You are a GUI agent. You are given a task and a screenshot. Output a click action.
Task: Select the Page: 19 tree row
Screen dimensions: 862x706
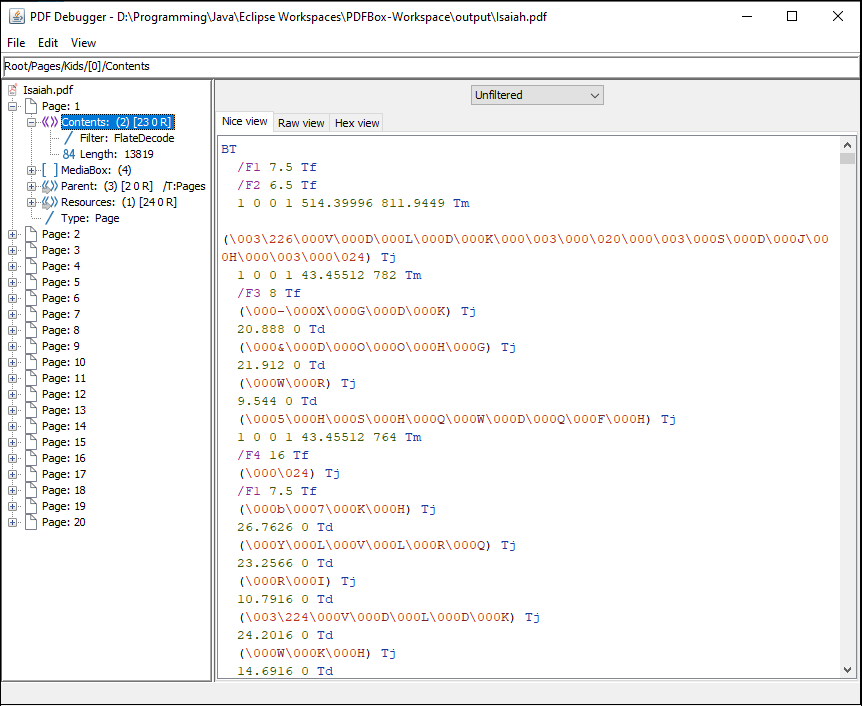[x=63, y=506]
